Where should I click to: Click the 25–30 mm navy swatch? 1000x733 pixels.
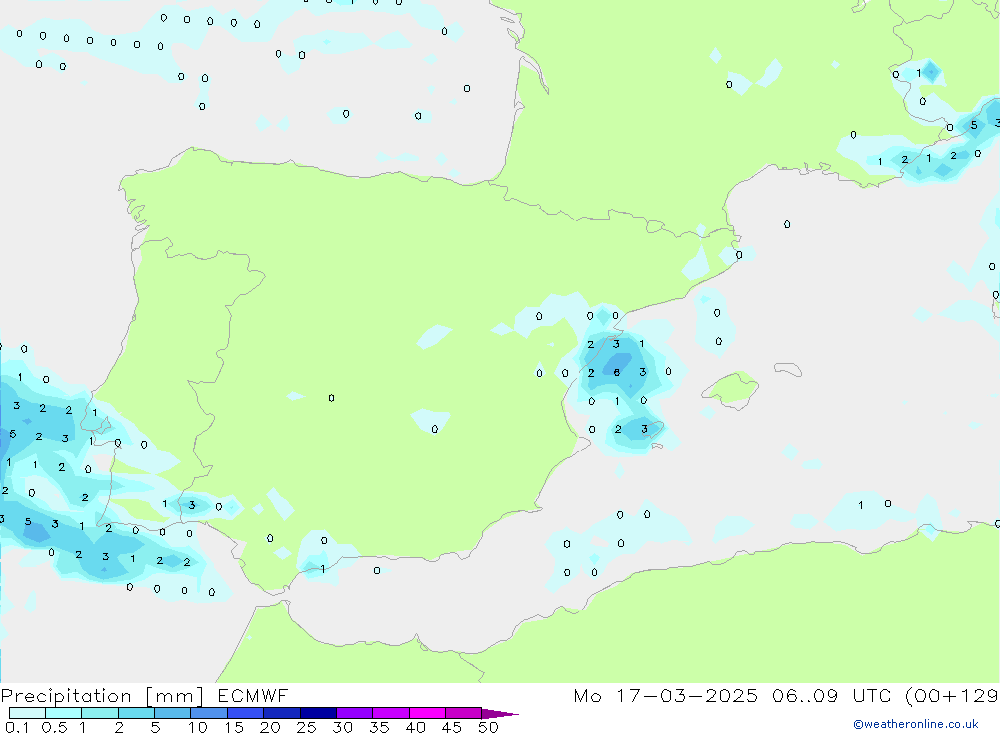318,713
